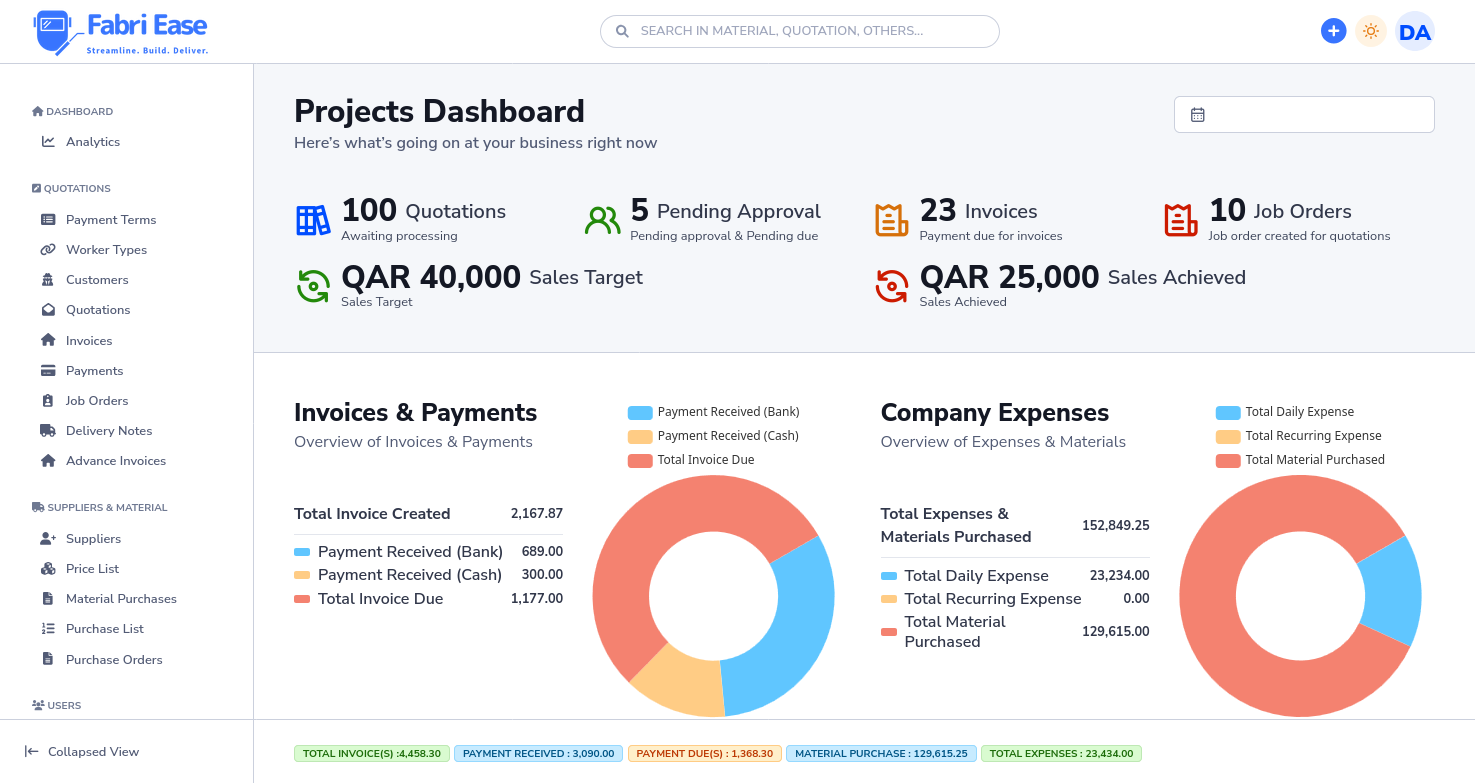This screenshot has width=1475, height=783.
Task: Click the Payments credit card icon
Action: click(48, 371)
